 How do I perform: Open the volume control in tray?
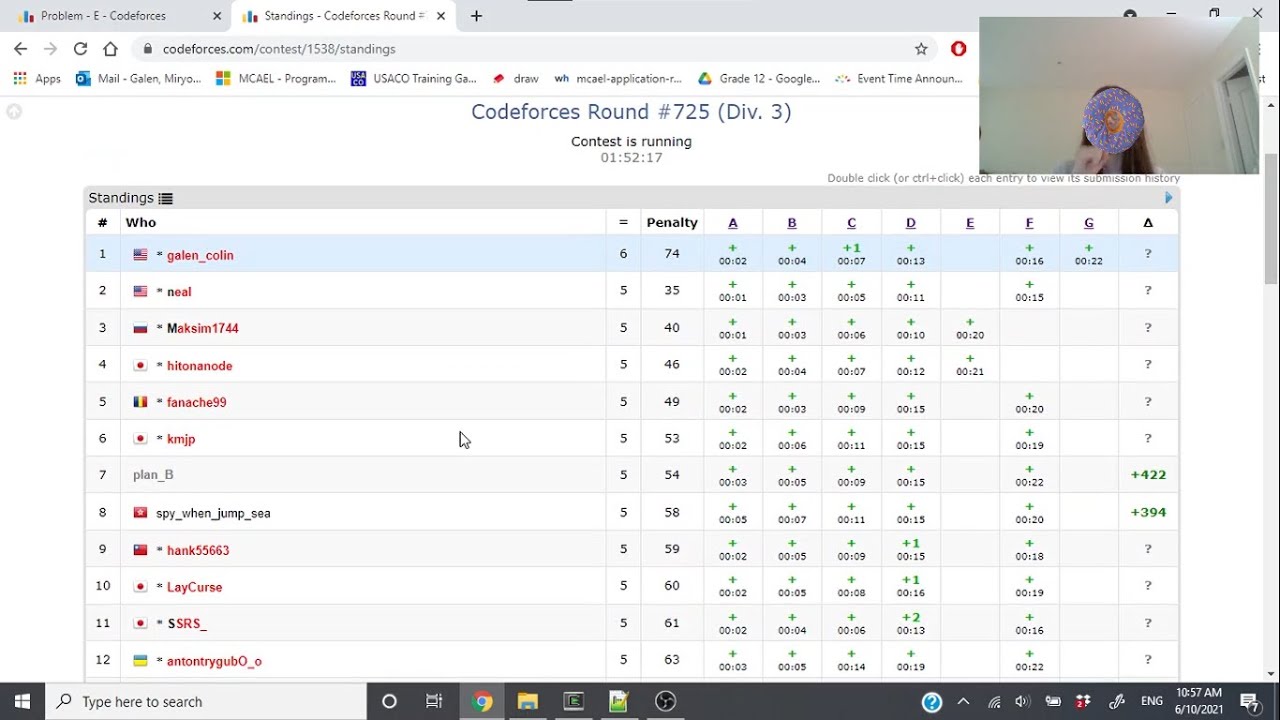click(1022, 702)
